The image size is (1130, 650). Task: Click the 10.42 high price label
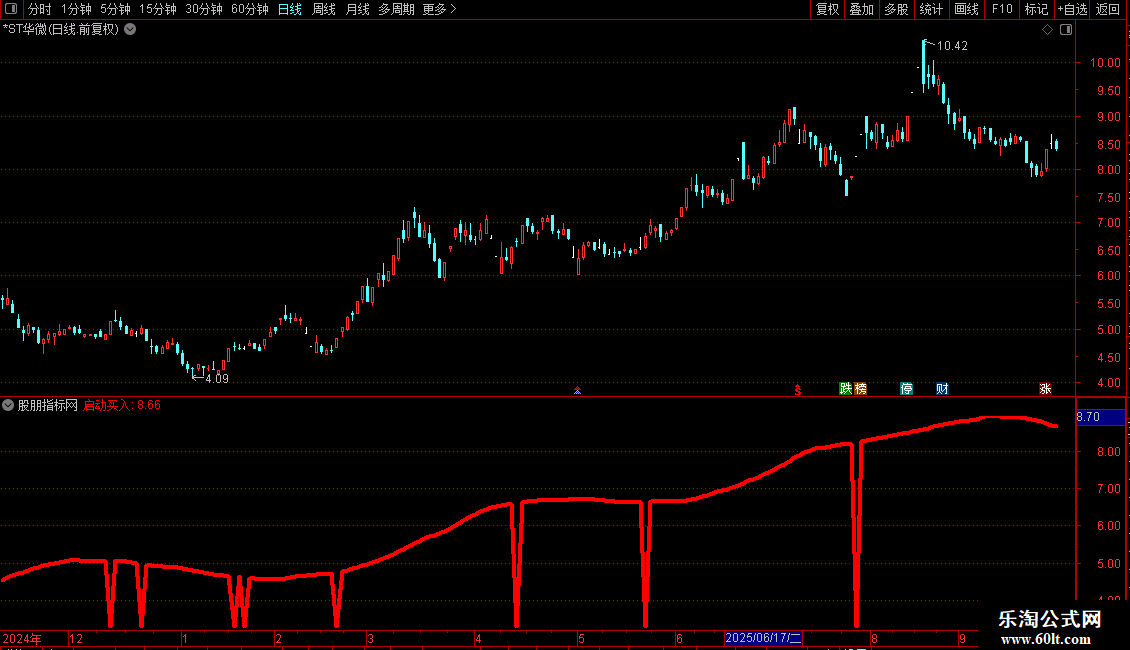952,46
